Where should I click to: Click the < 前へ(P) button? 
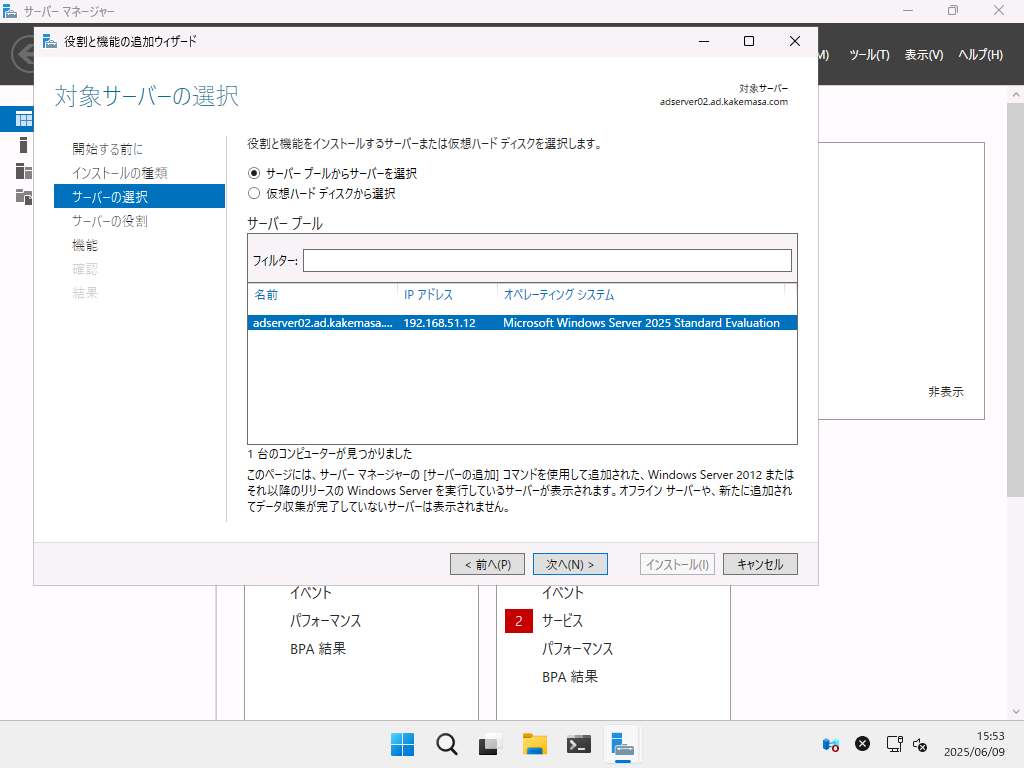click(487, 564)
